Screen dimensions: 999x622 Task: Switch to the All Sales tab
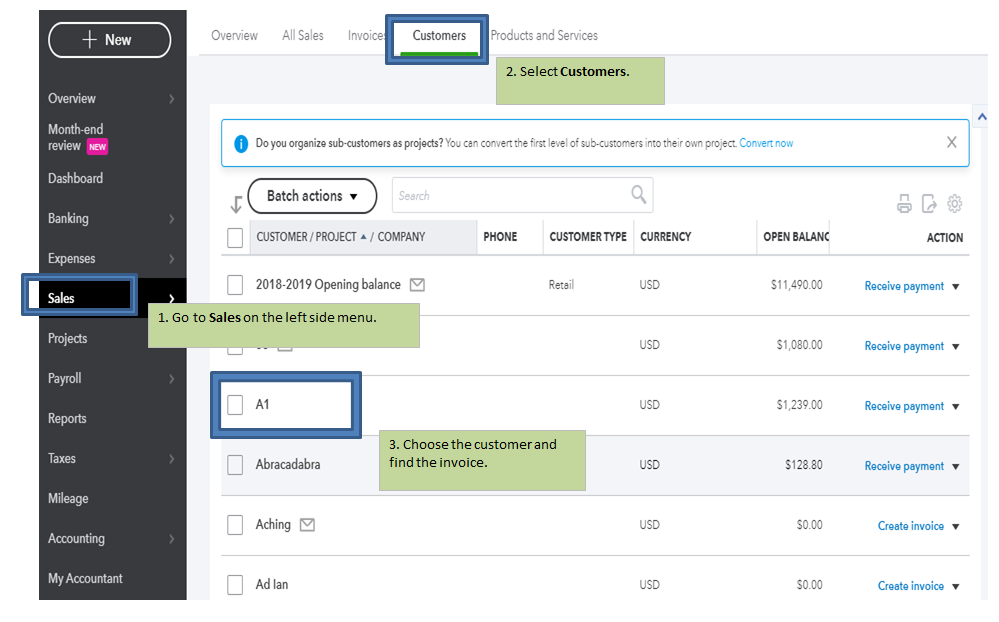[303, 36]
